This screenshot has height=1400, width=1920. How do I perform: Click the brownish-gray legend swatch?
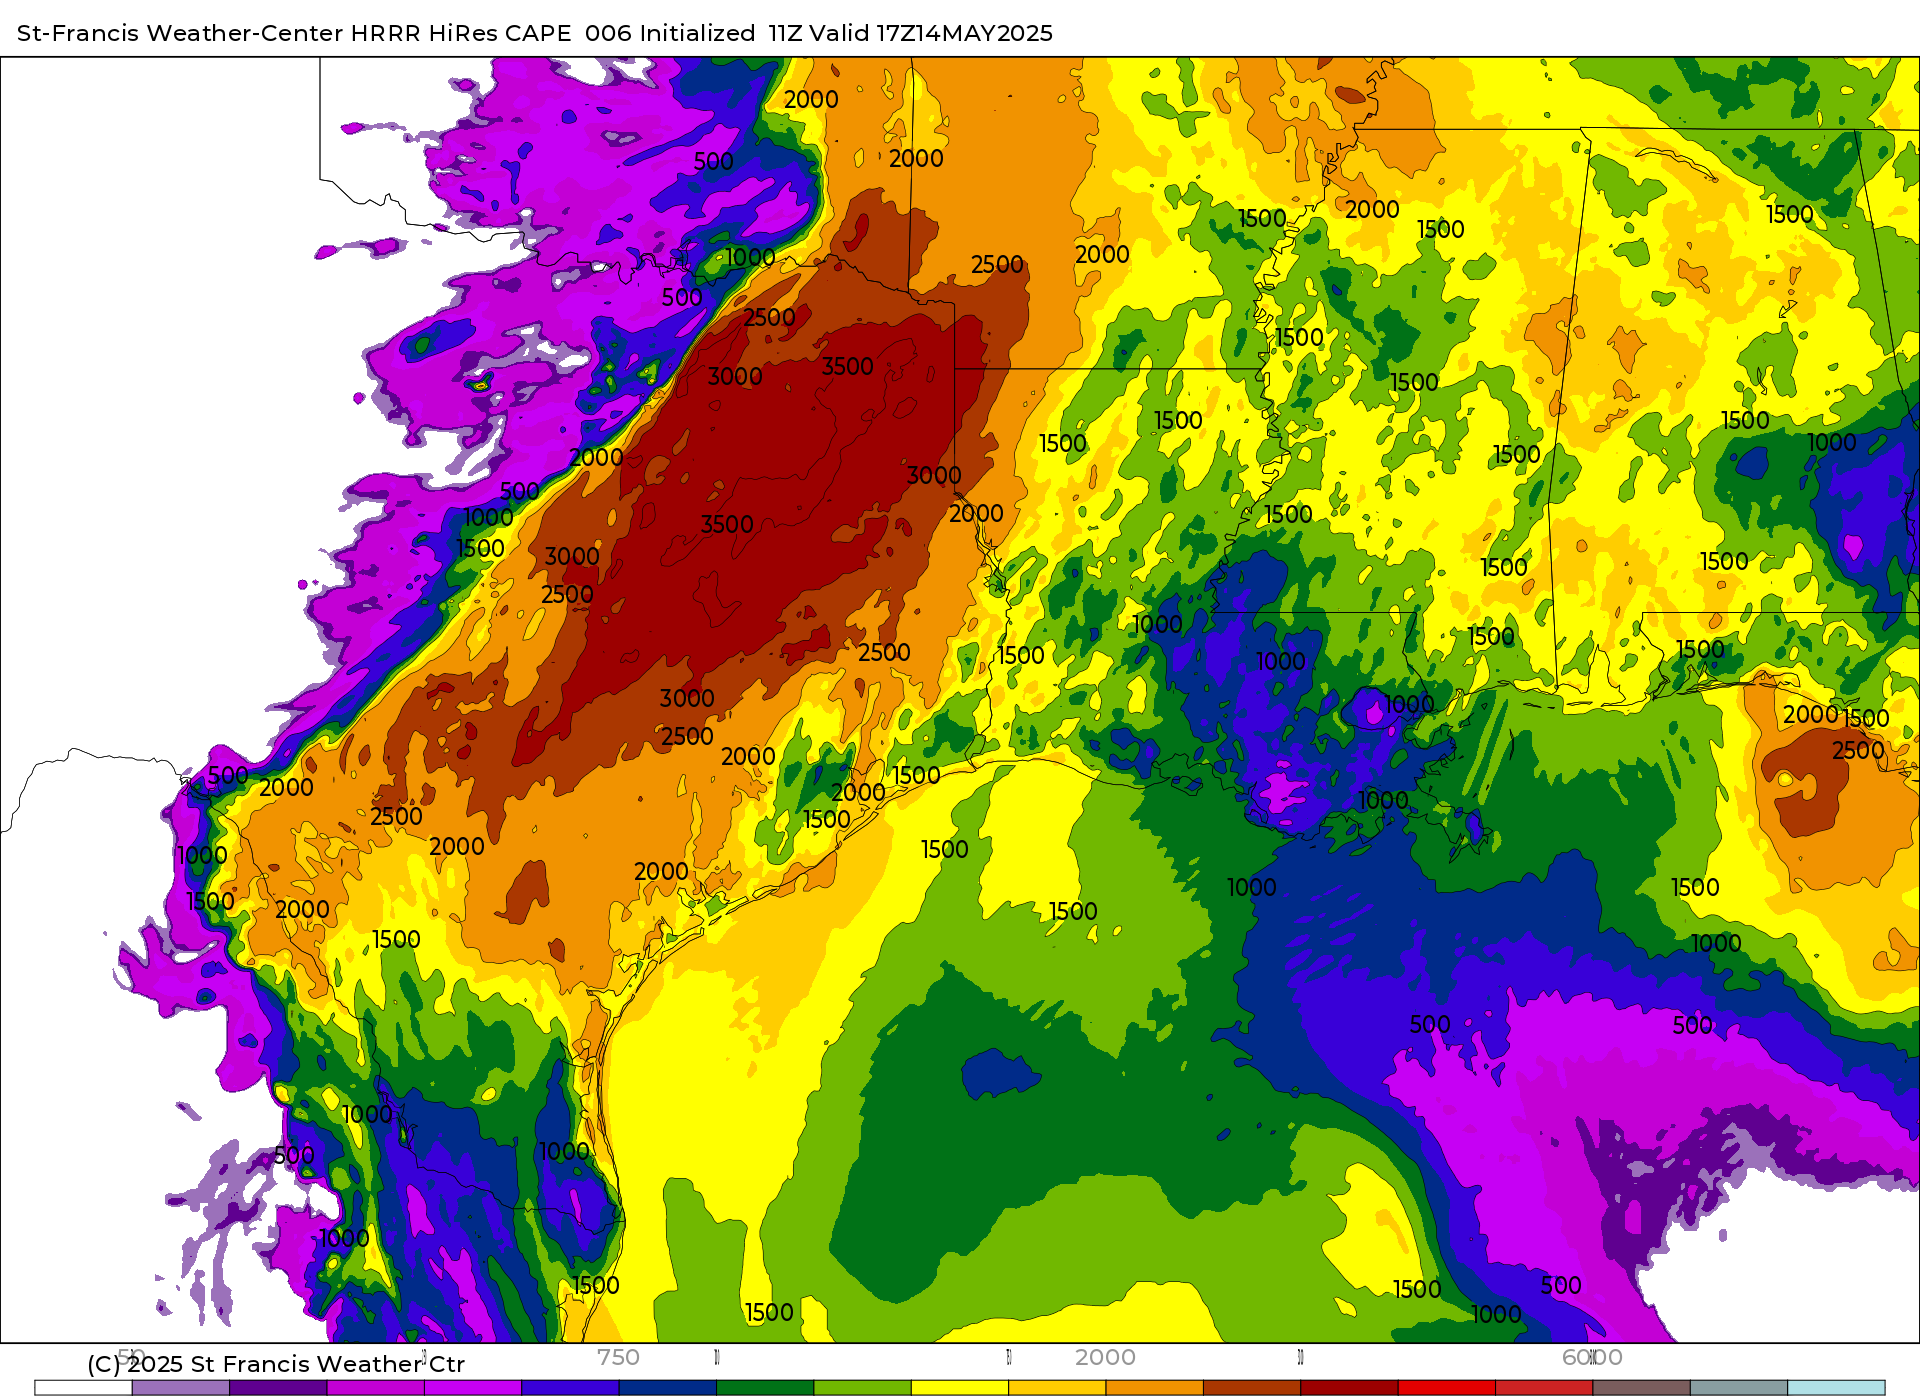1642,1388
